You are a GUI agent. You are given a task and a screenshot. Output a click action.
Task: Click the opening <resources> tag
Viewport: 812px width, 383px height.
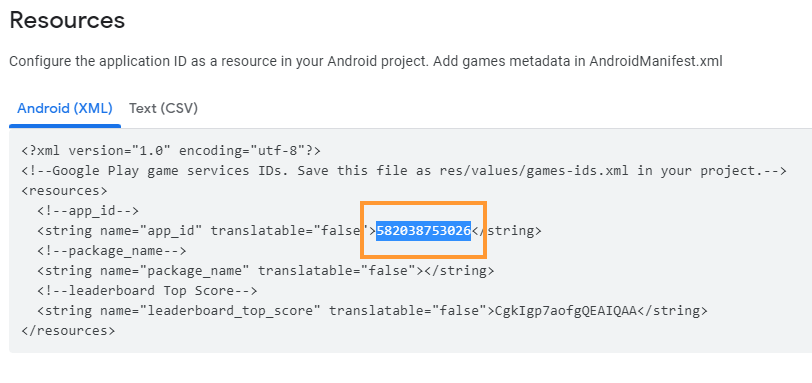[64, 190]
